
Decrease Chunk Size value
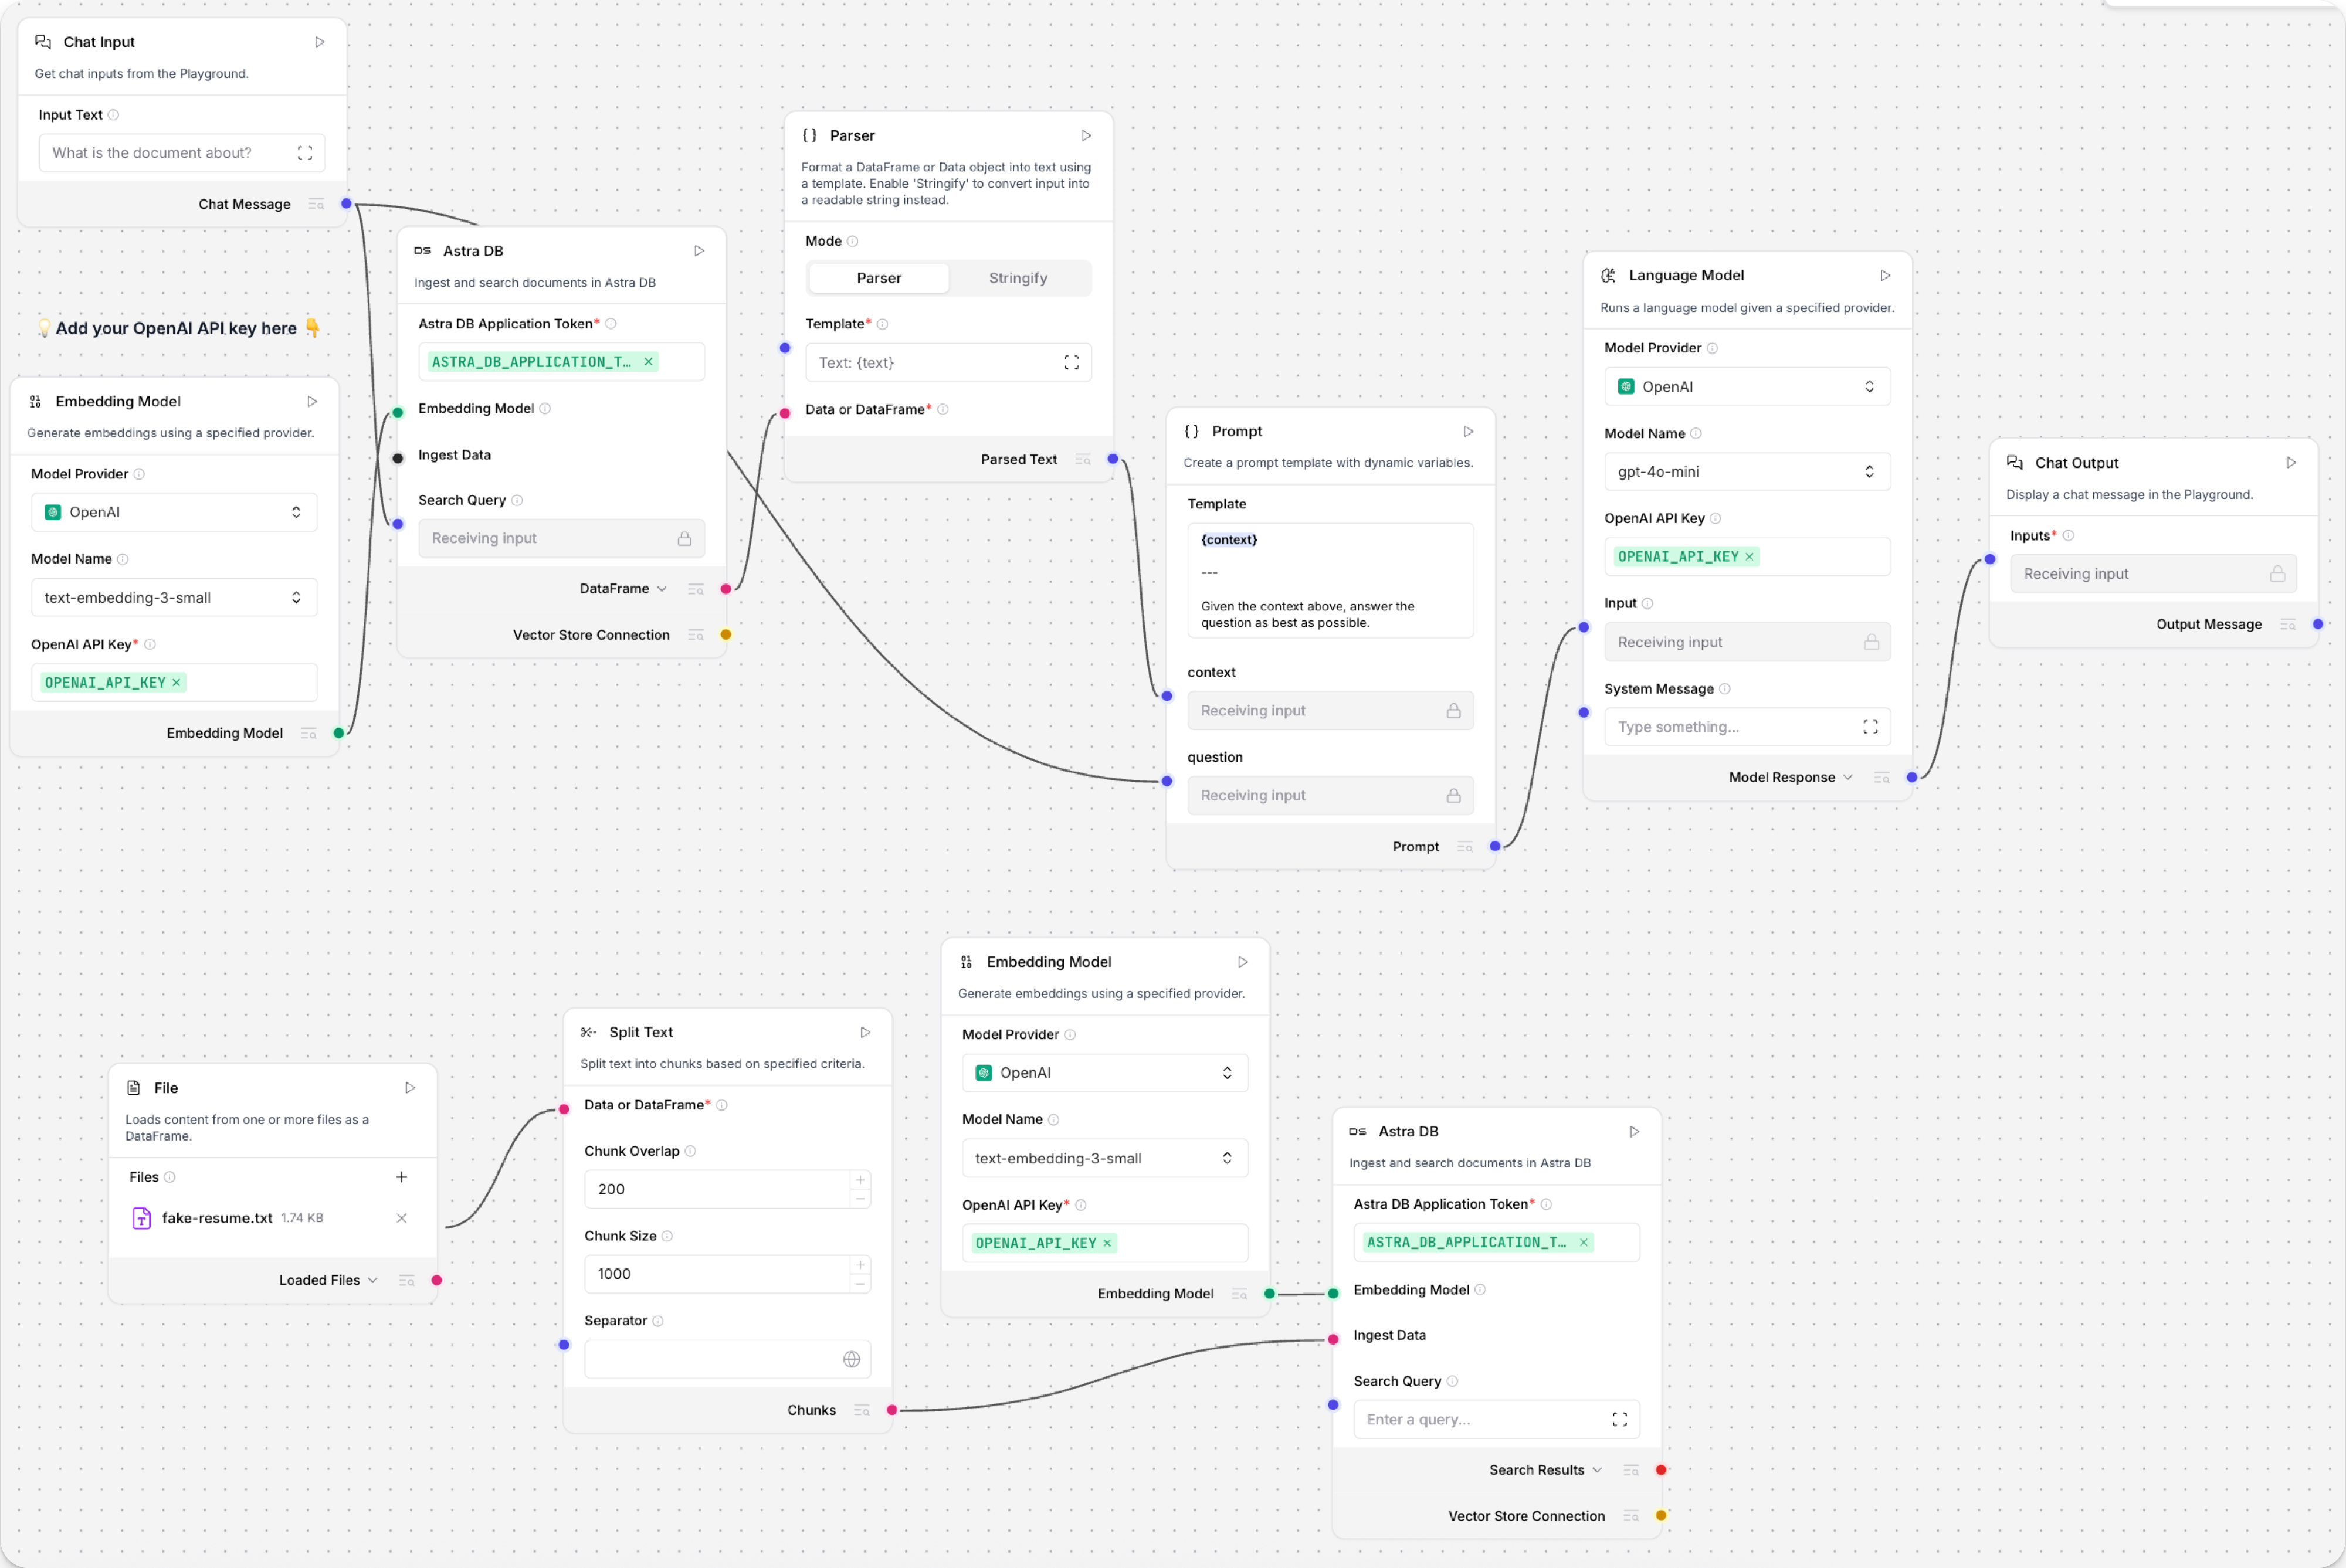860,1283
